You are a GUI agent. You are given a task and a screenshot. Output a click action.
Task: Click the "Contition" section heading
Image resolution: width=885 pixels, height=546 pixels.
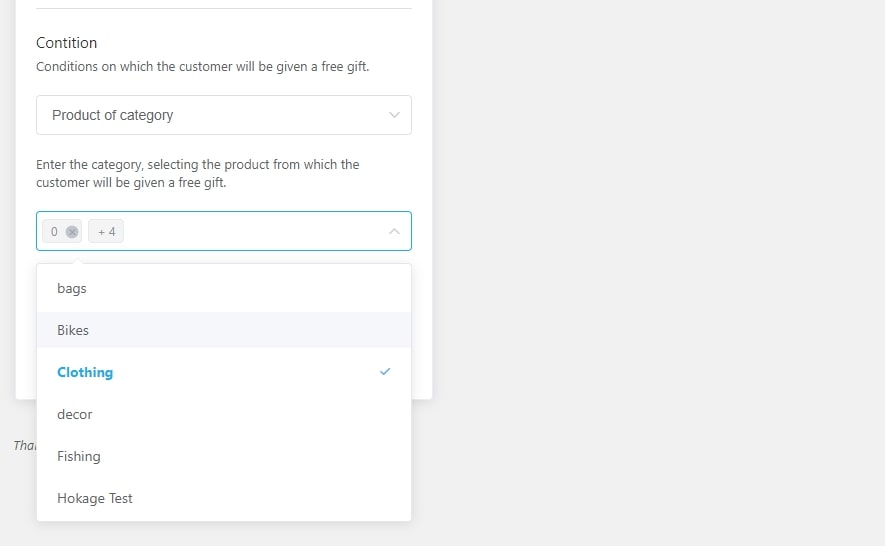(x=67, y=43)
